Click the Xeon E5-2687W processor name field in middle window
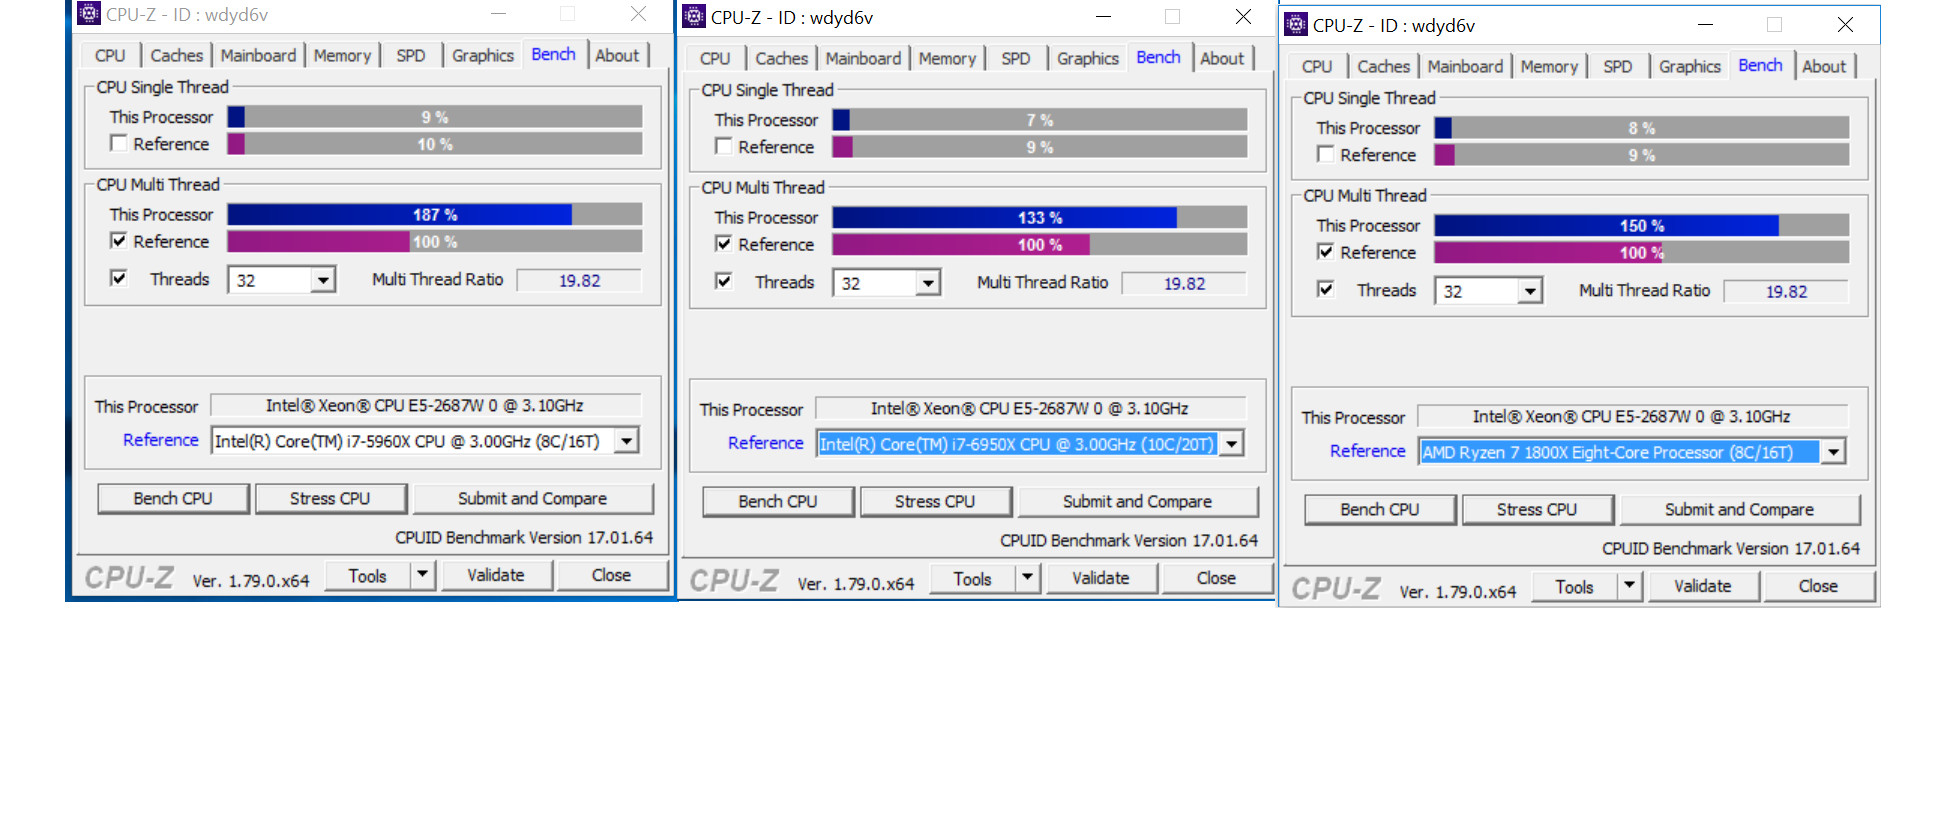The height and width of the screenshot is (824, 1938). 1030,408
